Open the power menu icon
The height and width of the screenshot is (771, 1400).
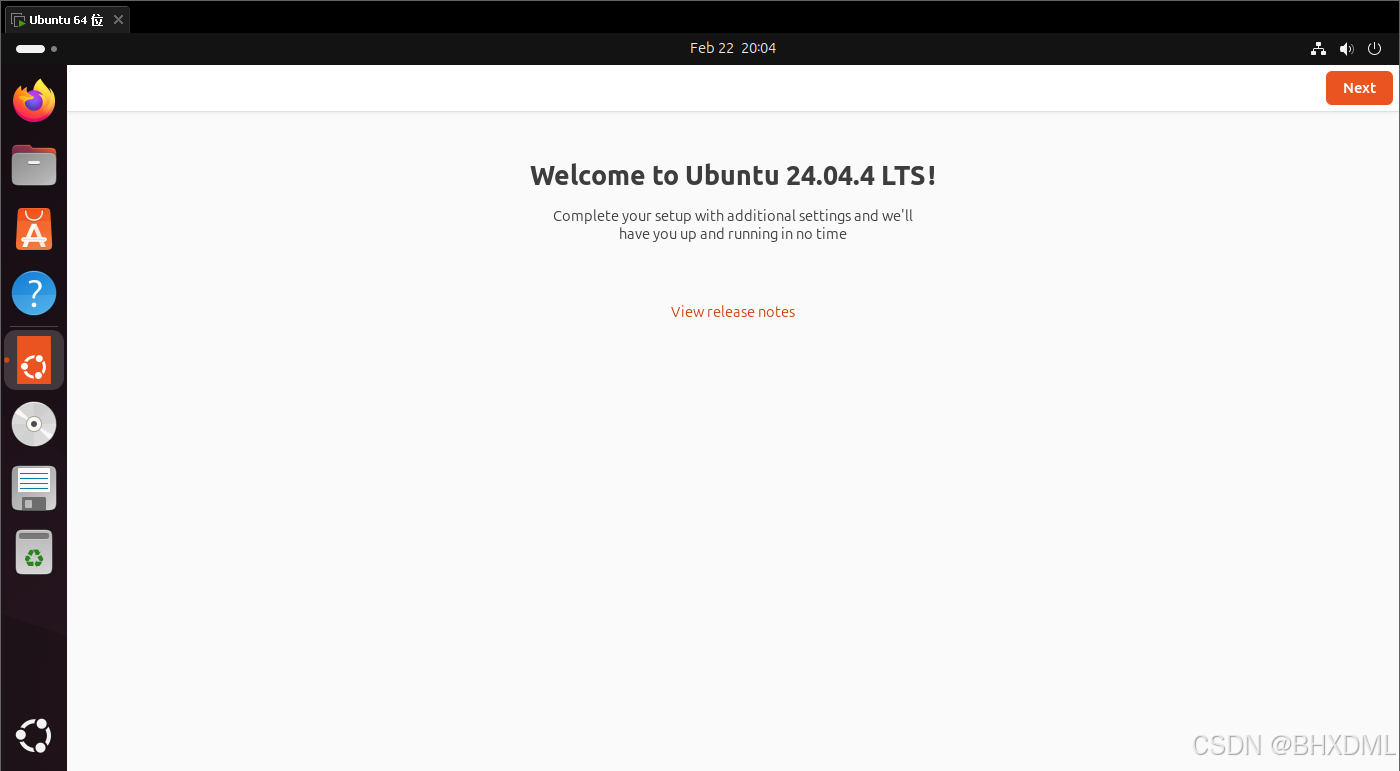click(1374, 48)
